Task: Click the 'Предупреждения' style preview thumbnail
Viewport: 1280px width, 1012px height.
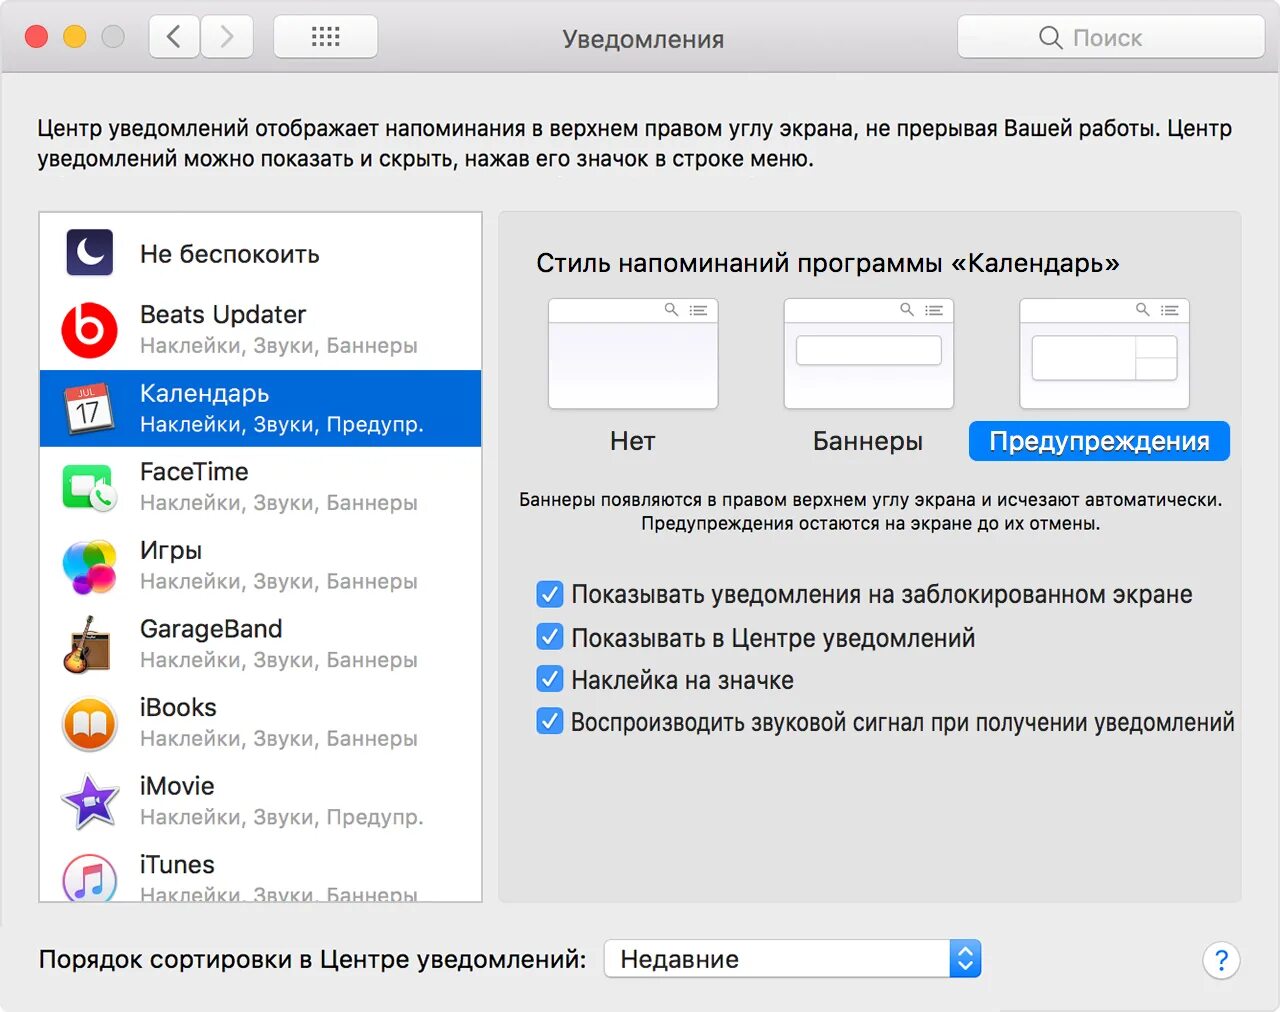Action: (x=1104, y=353)
